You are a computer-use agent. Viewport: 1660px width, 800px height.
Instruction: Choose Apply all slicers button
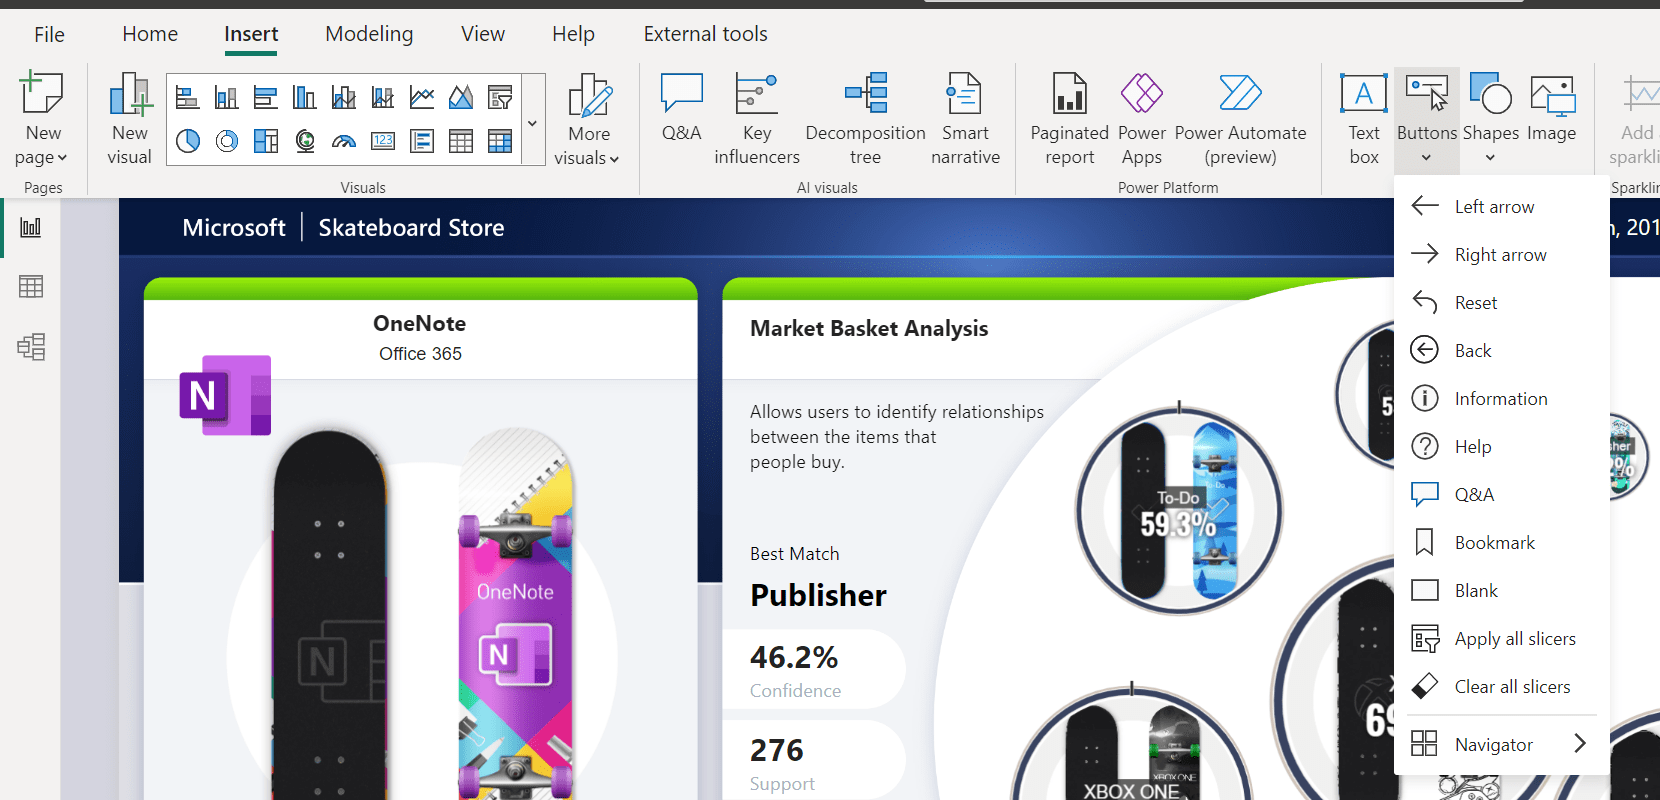pos(1502,639)
